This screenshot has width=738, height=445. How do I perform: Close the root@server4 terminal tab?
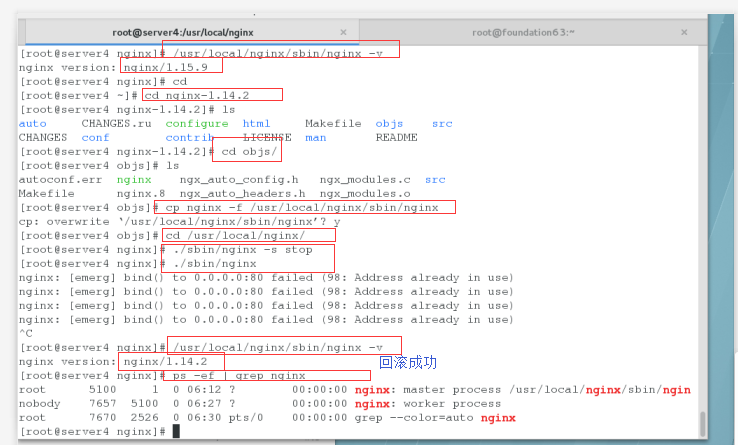tap(343, 32)
